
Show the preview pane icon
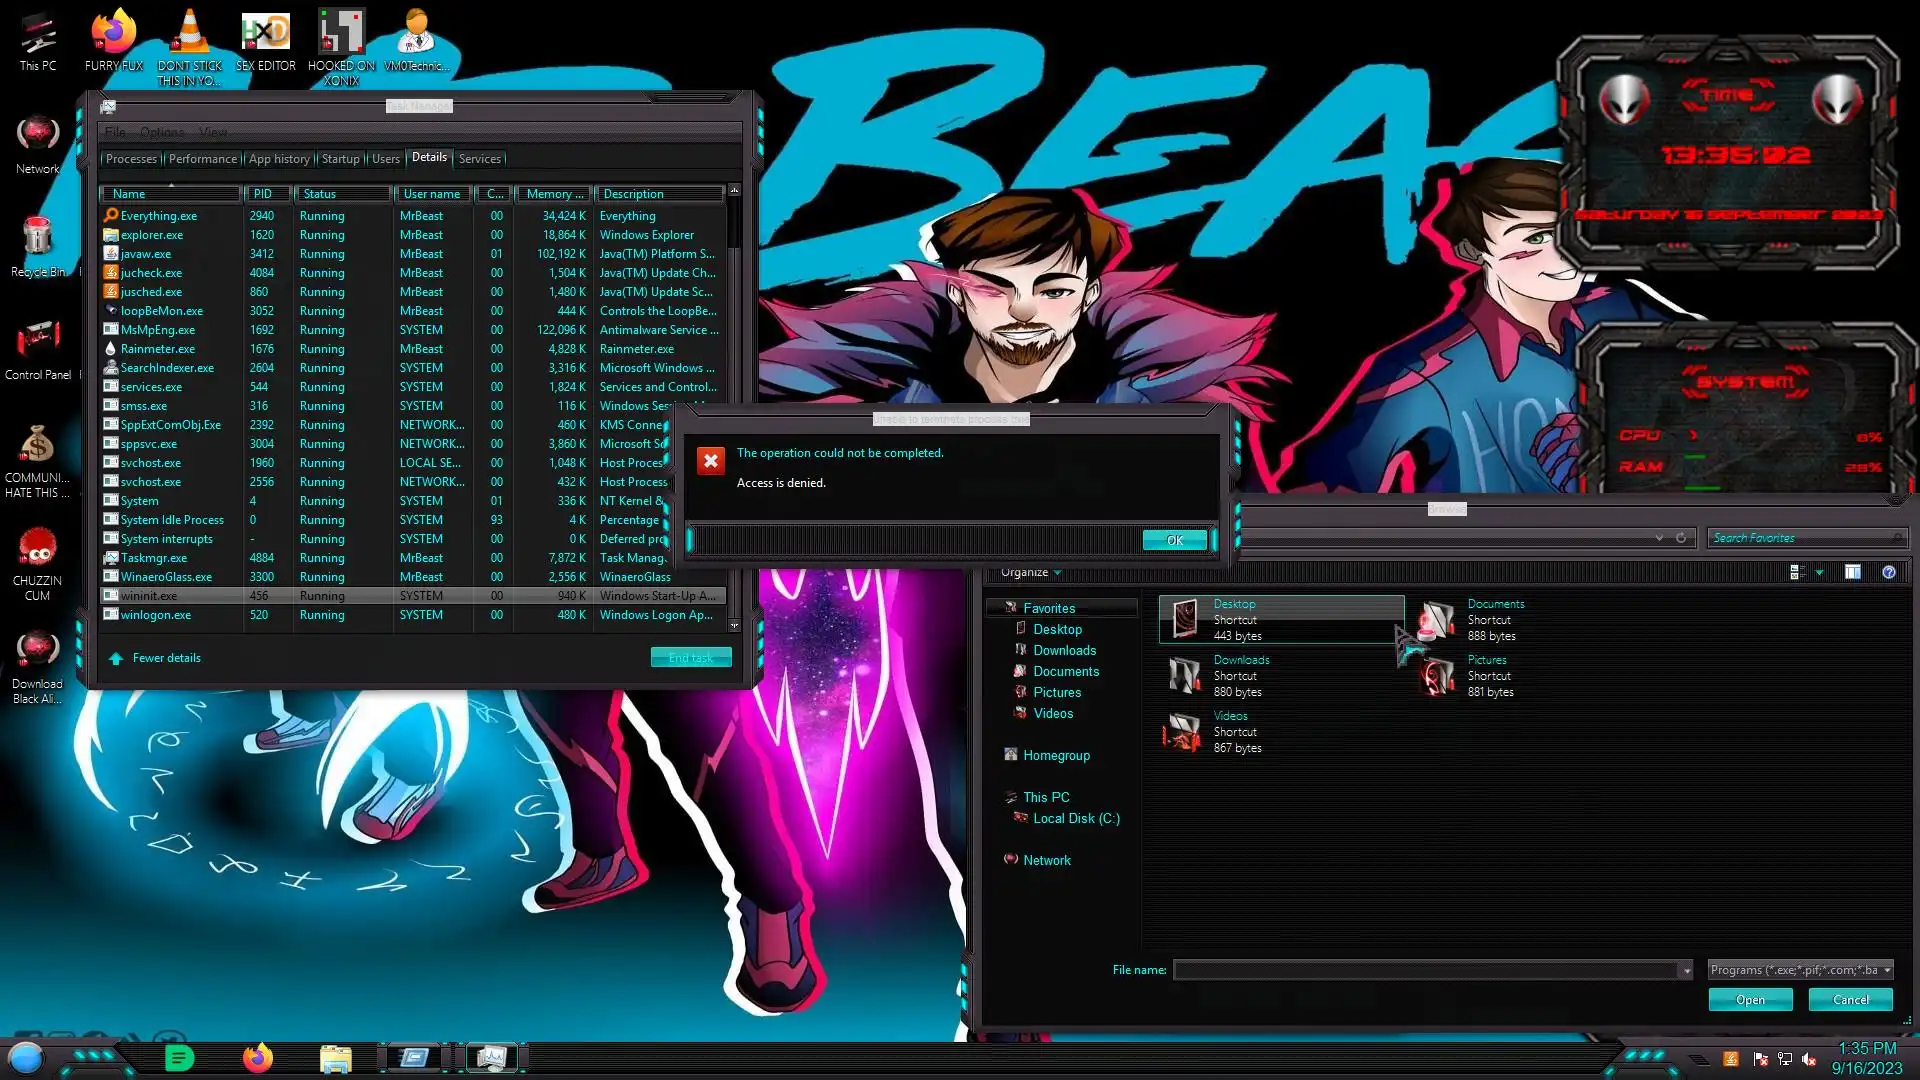(x=1853, y=572)
